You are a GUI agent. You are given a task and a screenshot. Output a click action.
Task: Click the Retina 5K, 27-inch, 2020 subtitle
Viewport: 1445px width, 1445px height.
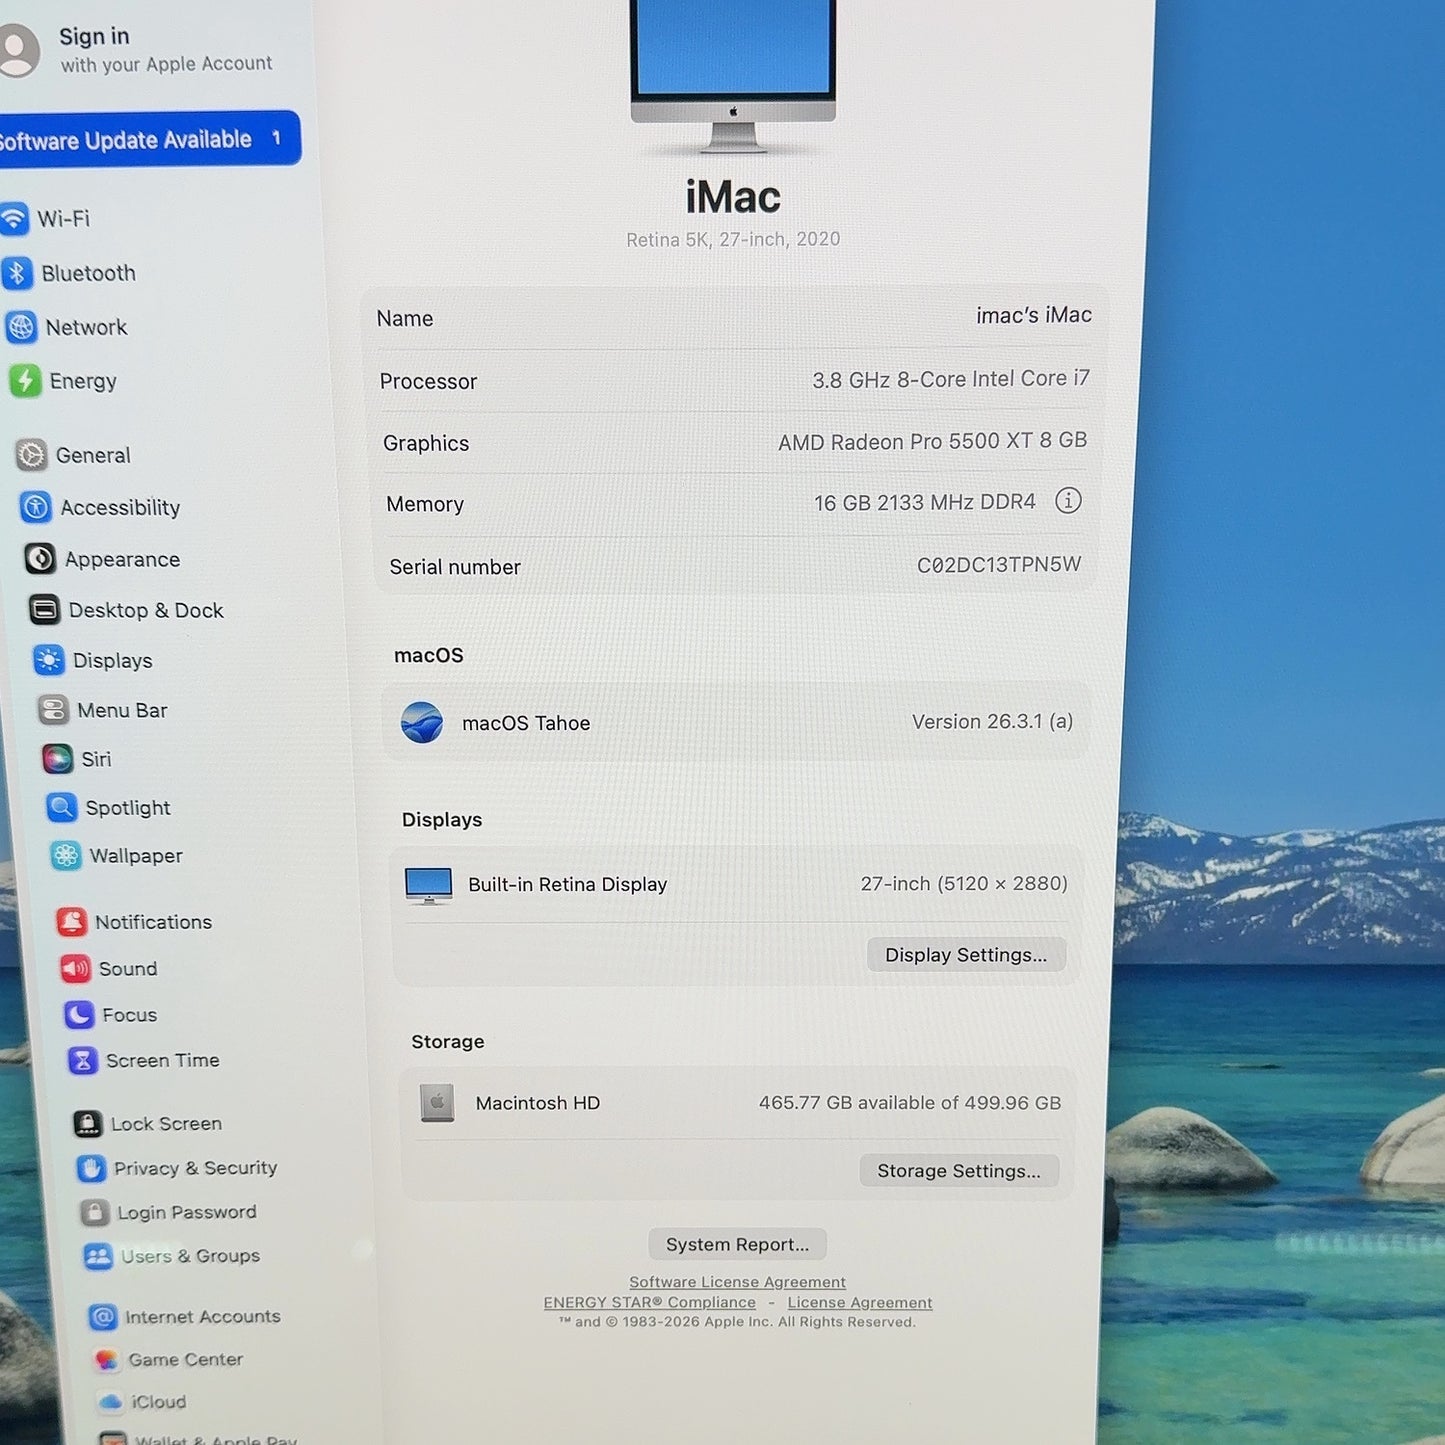coord(733,239)
